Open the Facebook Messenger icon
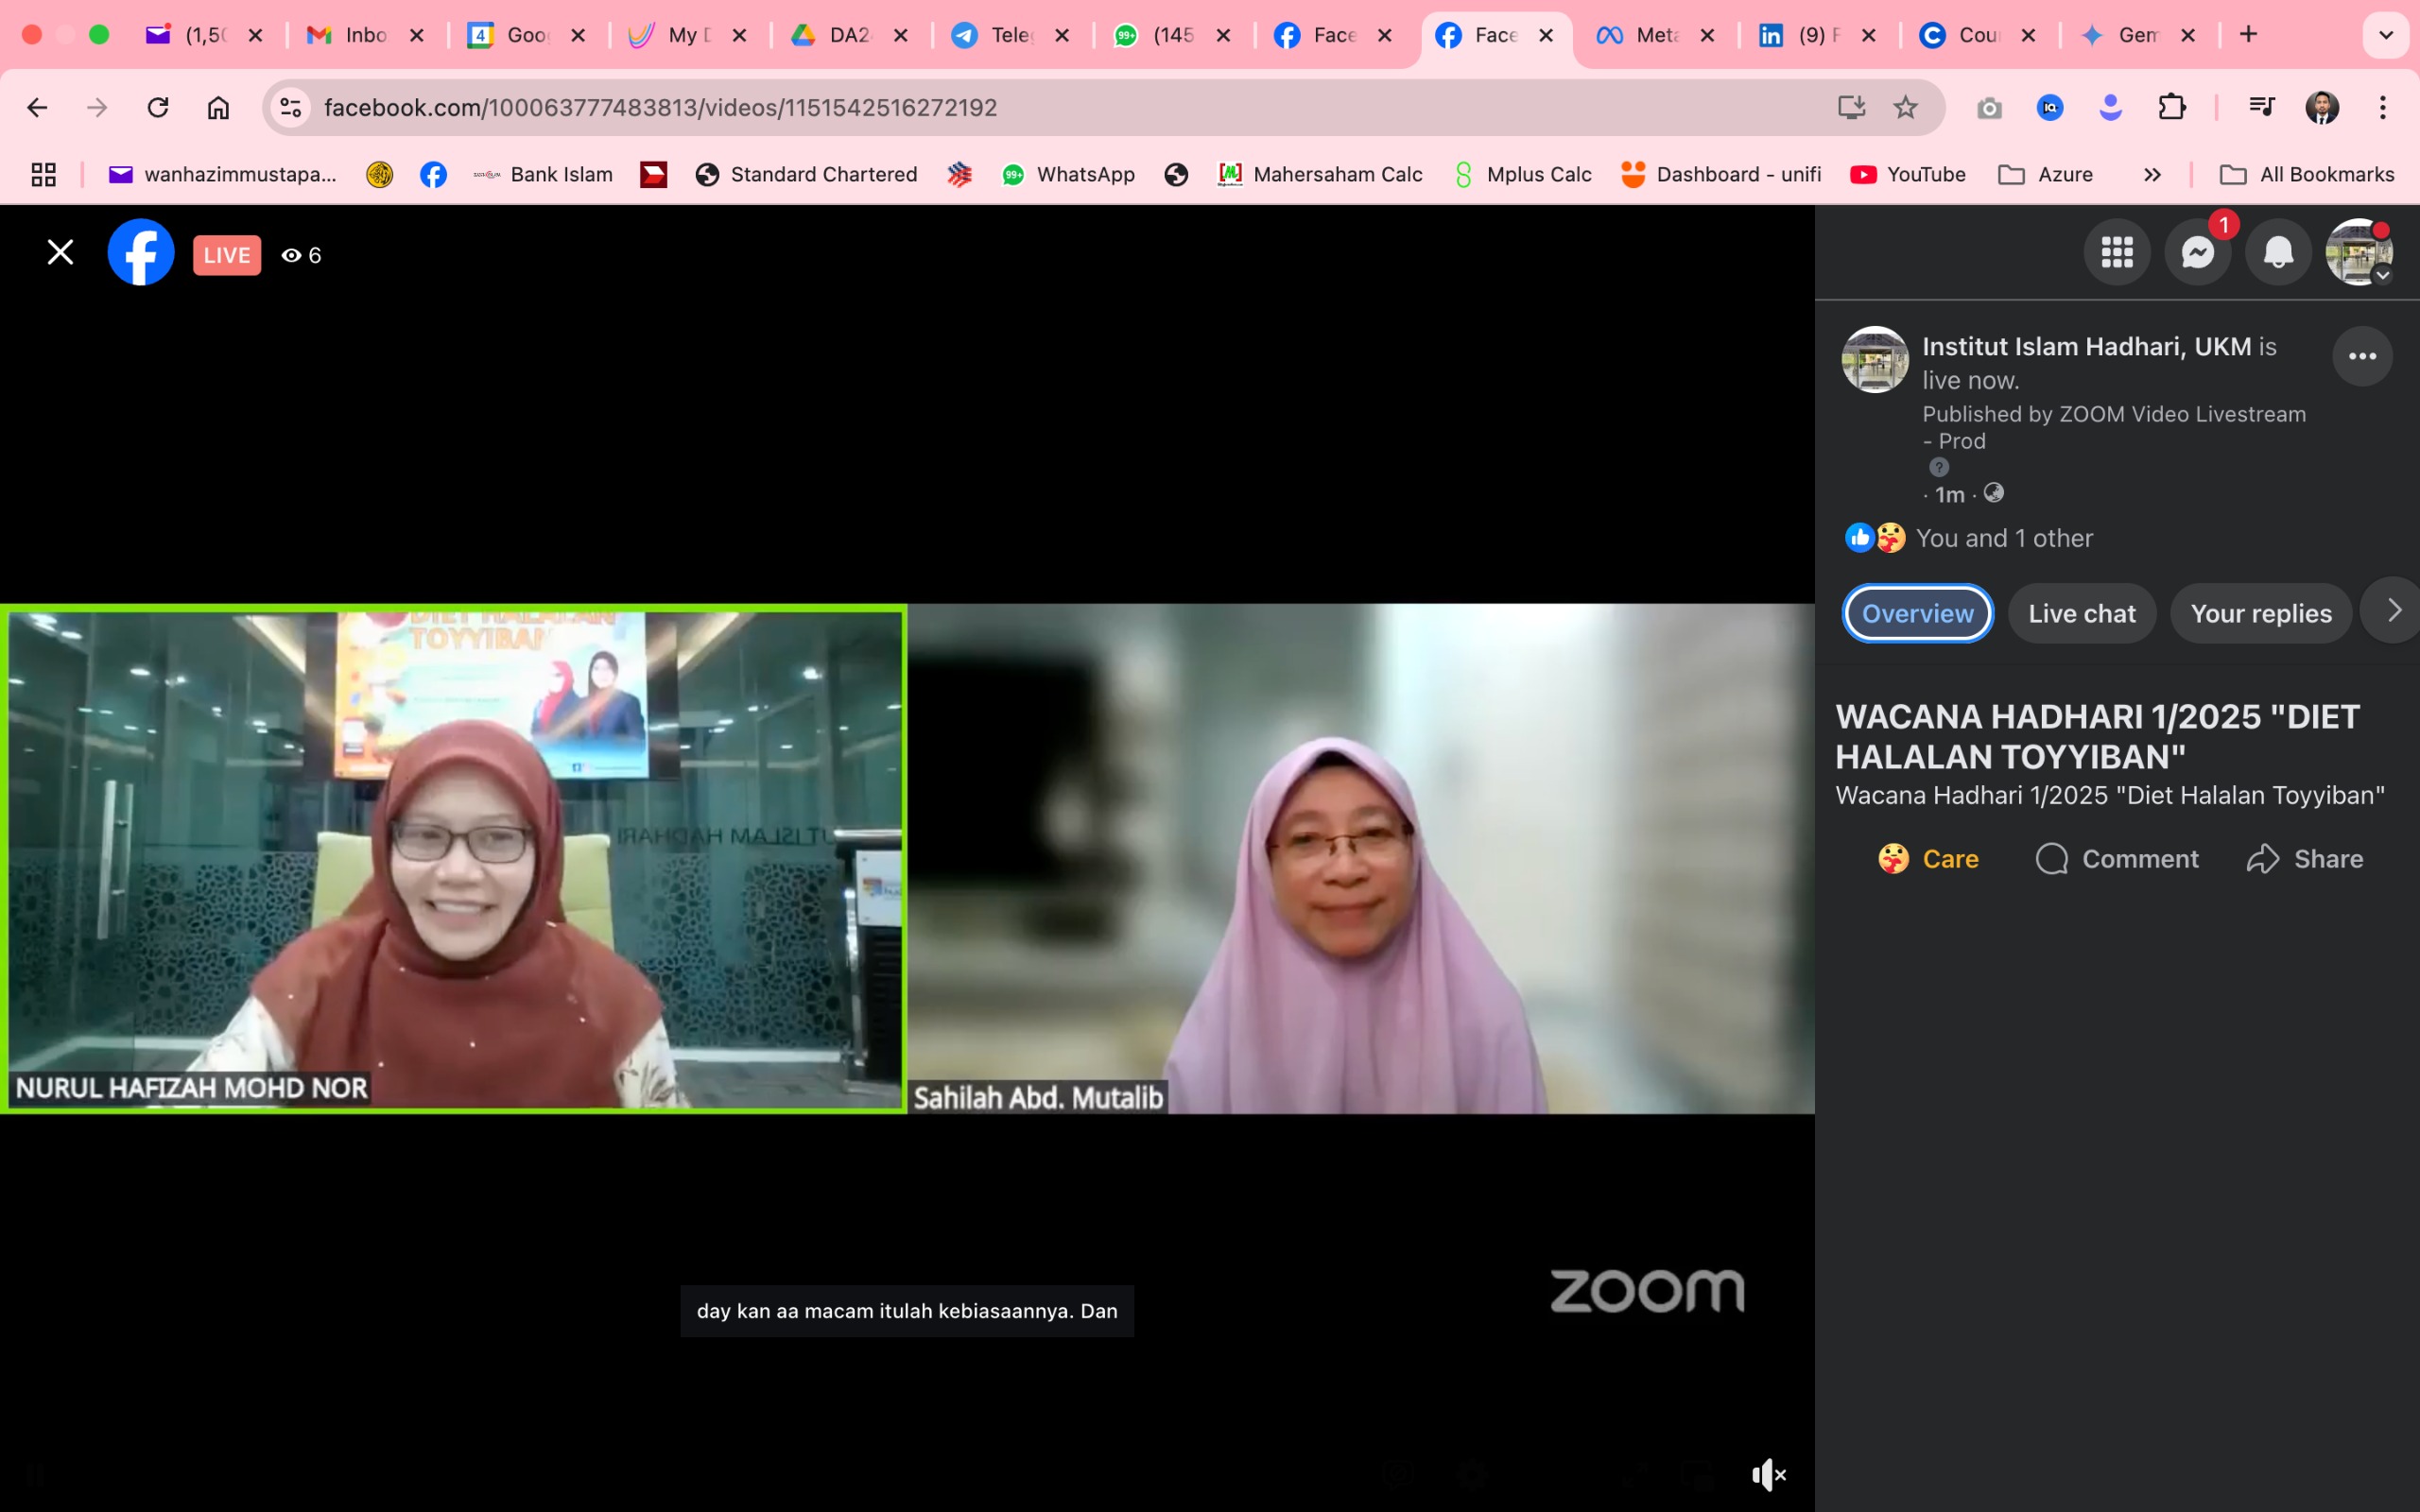This screenshot has width=2420, height=1512. 2197,253
